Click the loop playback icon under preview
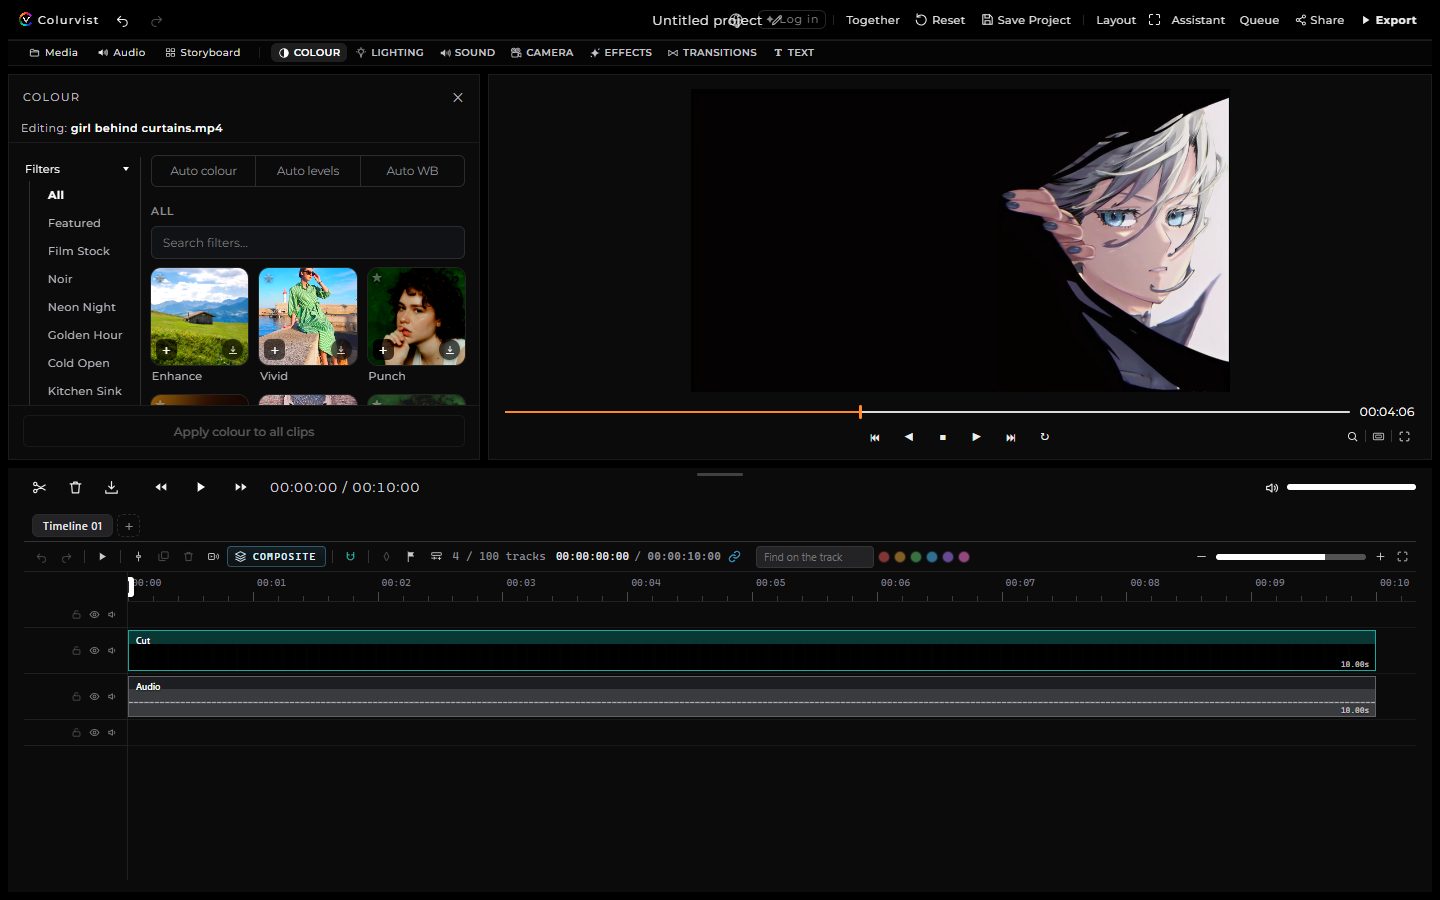Screen dimensions: 1440x900 click(x=1045, y=437)
